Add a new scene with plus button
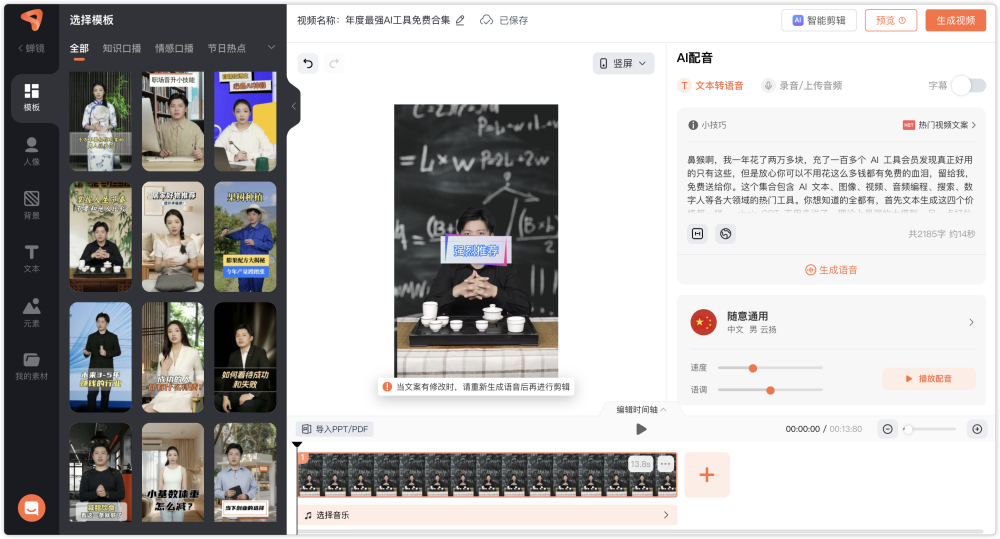The image size is (1000, 539). pos(707,475)
